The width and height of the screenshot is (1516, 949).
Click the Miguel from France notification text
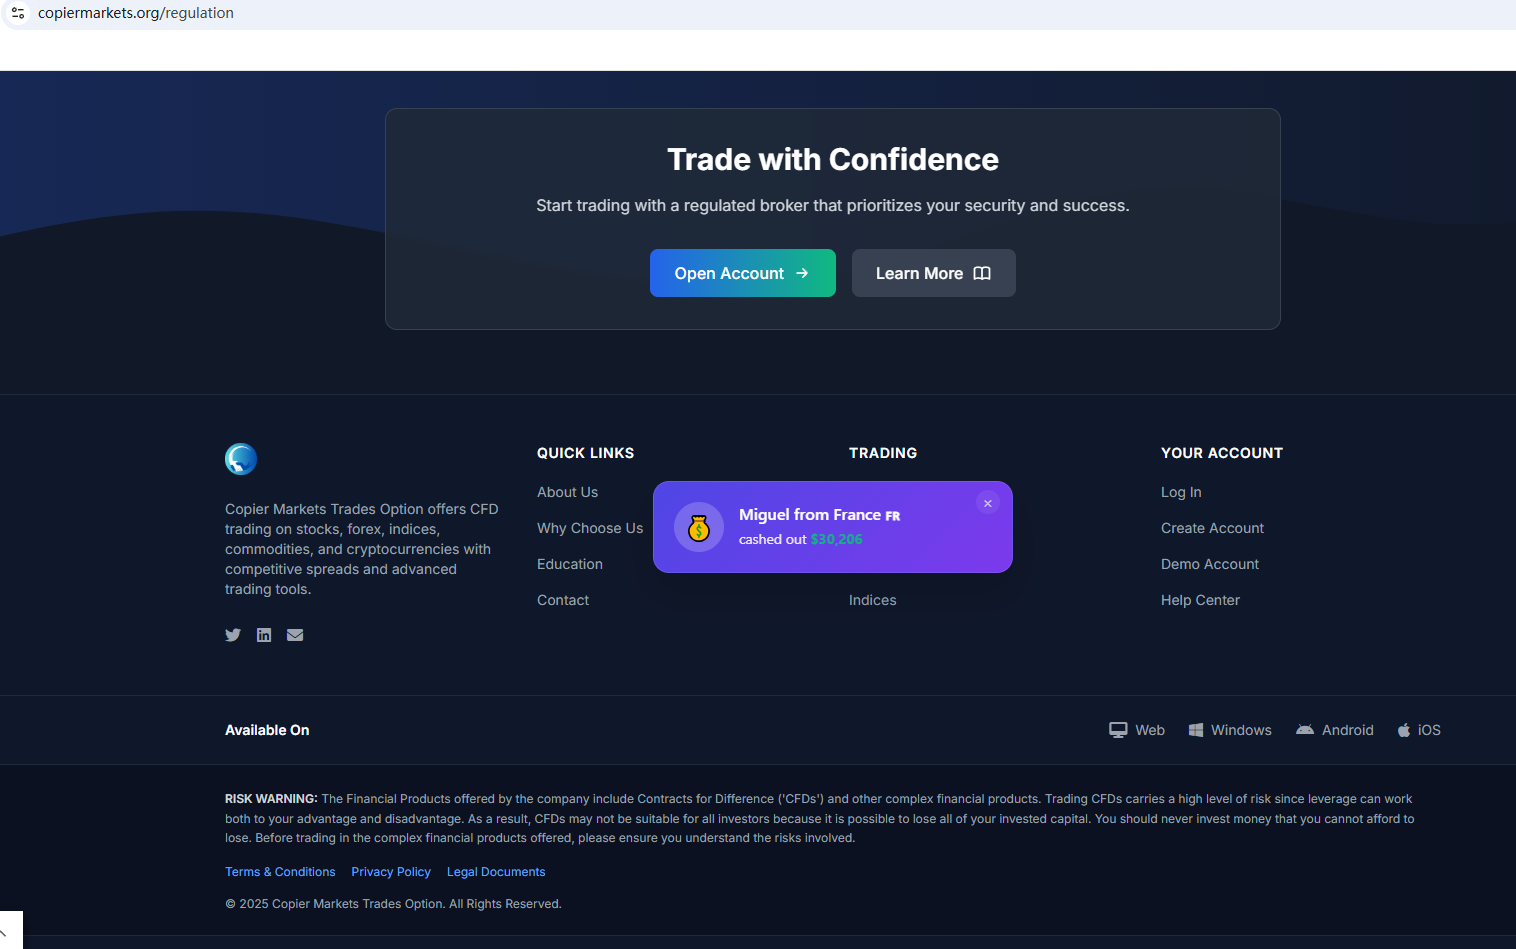[819, 515]
